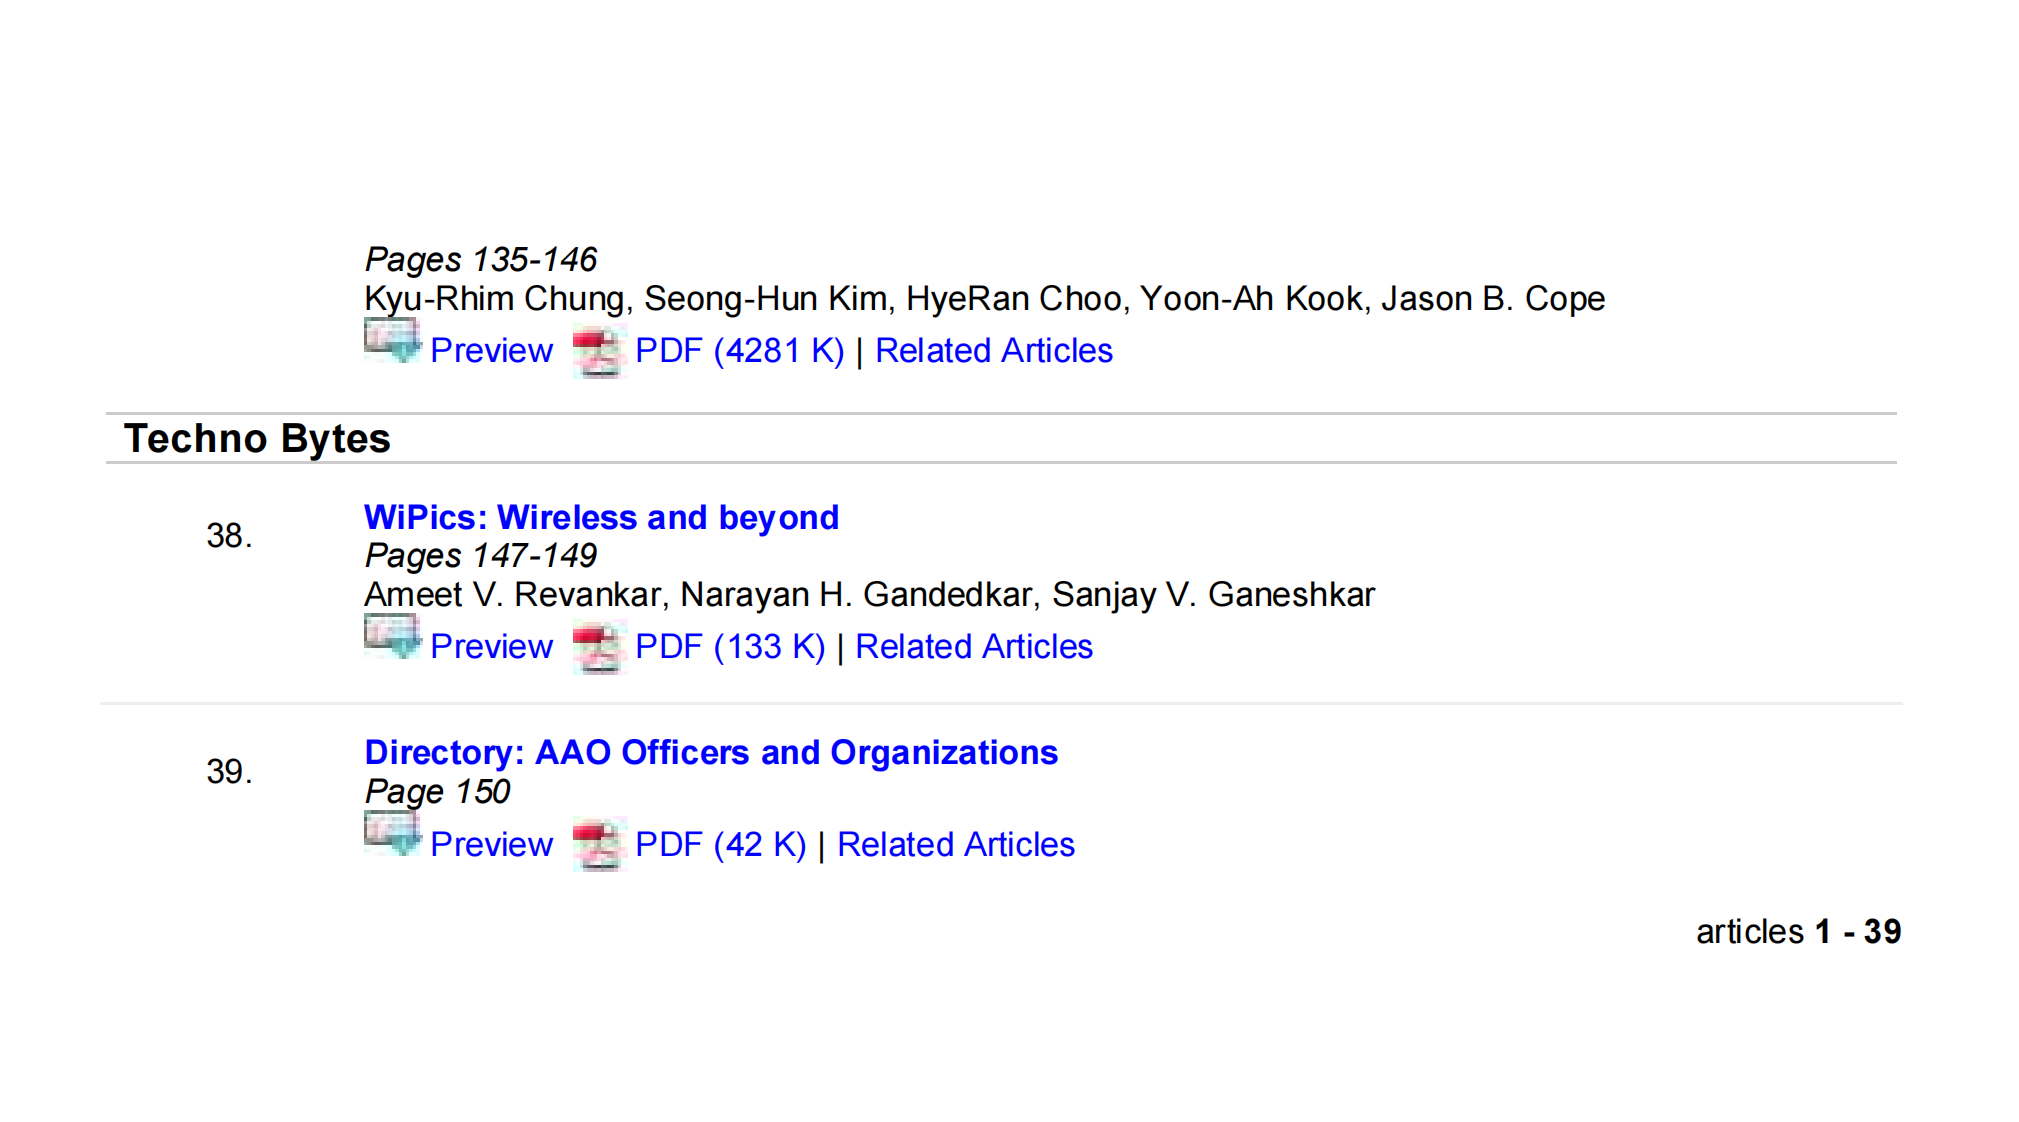This screenshot has width=2019, height=1122.
Task: Download the PDF (42 K) link
Action: (x=720, y=845)
